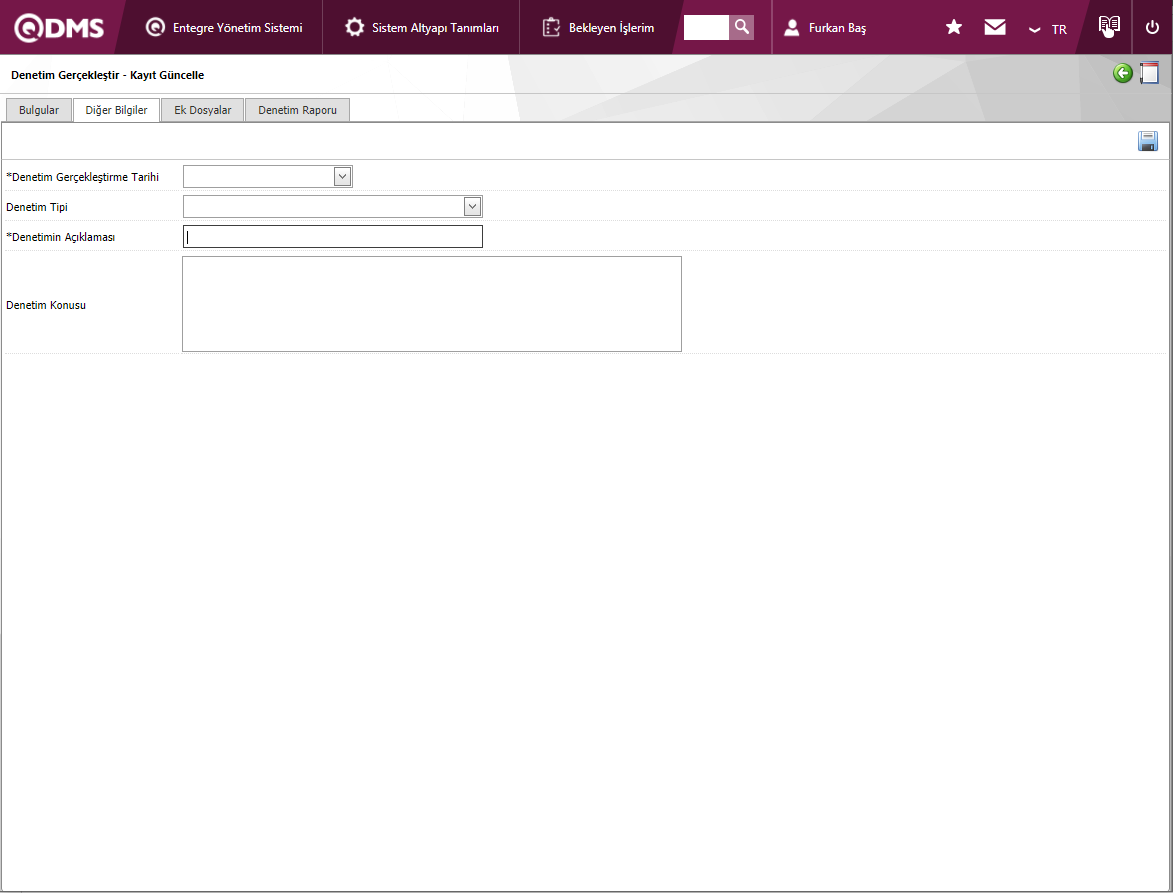Click the power logout icon
Image resolution: width=1173 pixels, height=893 pixels.
click(x=1152, y=28)
